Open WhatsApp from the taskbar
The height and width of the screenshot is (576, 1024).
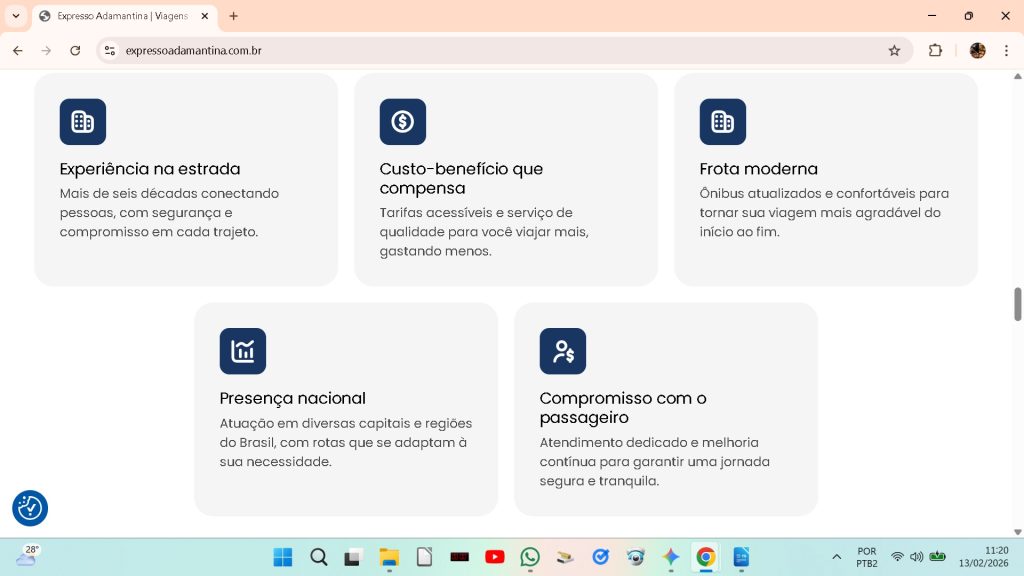tap(530, 557)
